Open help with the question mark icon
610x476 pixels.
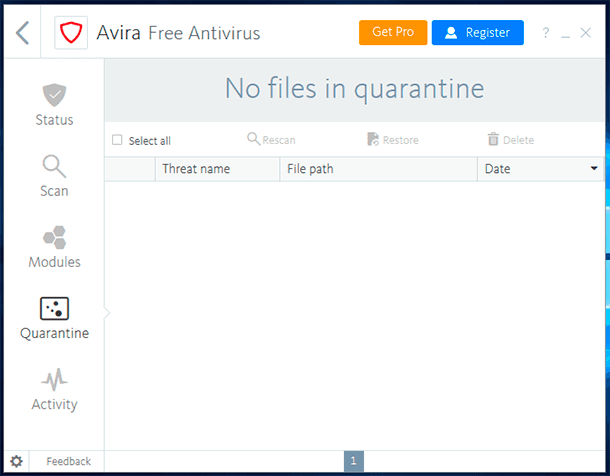coord(546,33)
